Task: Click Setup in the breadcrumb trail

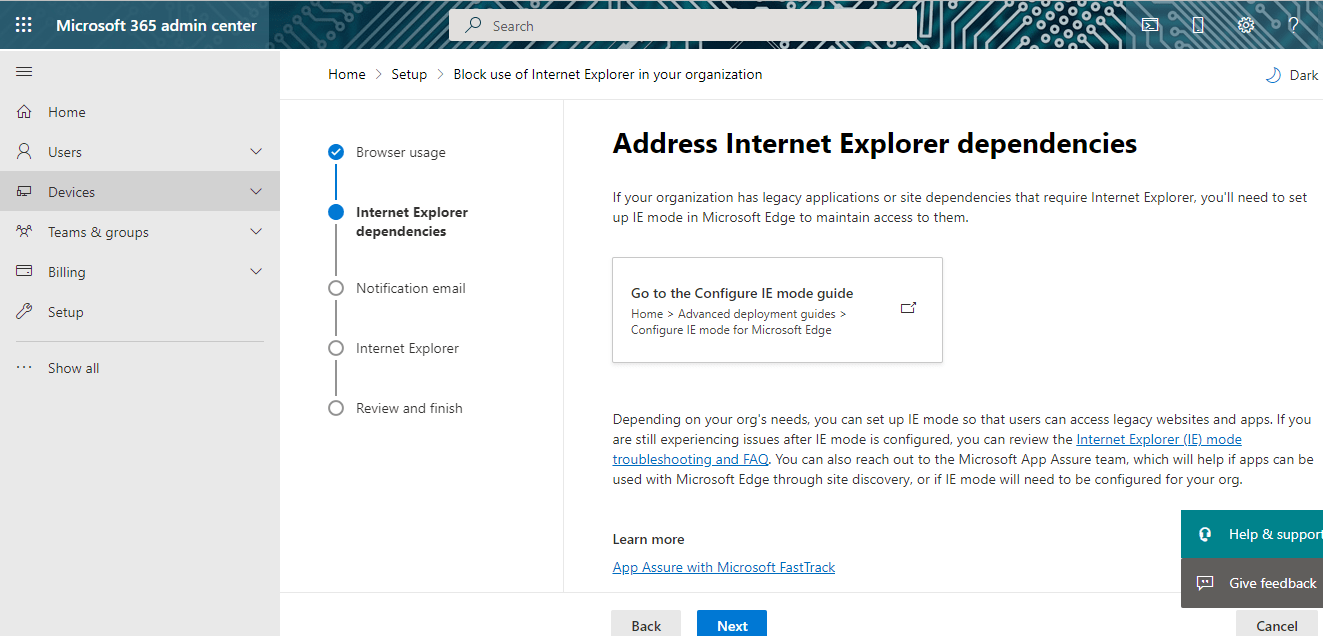Action: click(409, 74)
